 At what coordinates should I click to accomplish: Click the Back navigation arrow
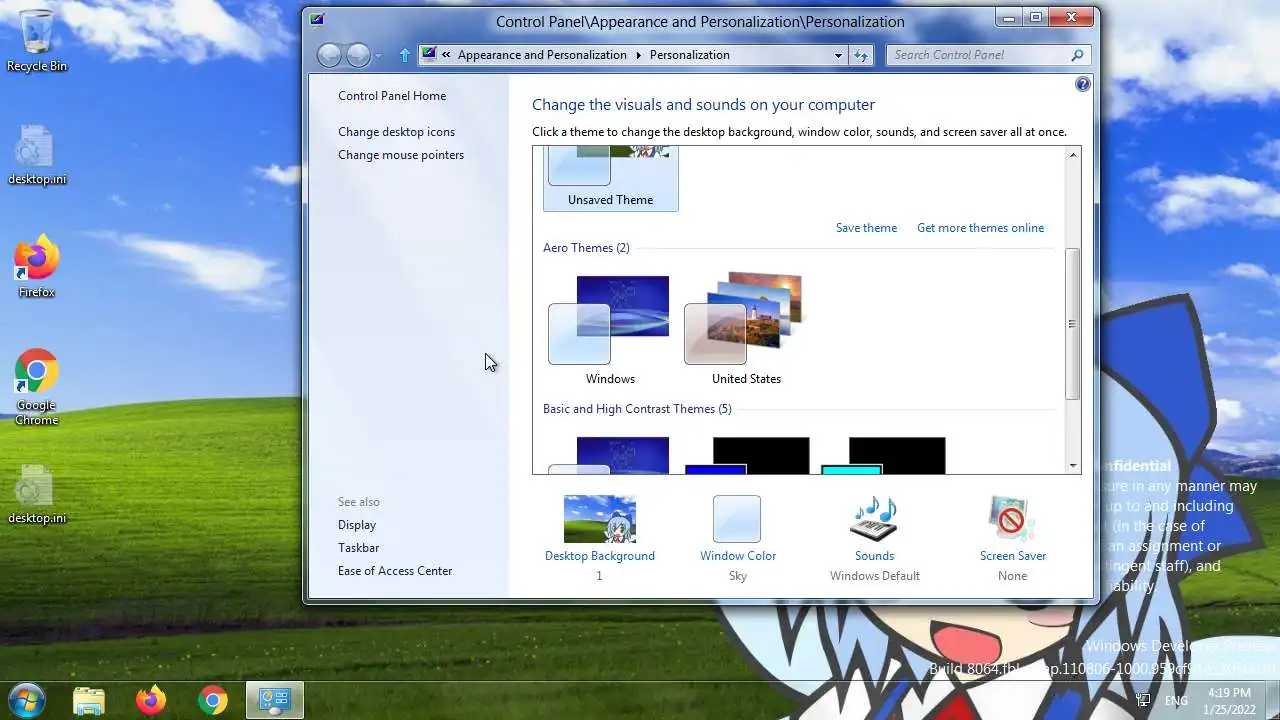[329, 55]
